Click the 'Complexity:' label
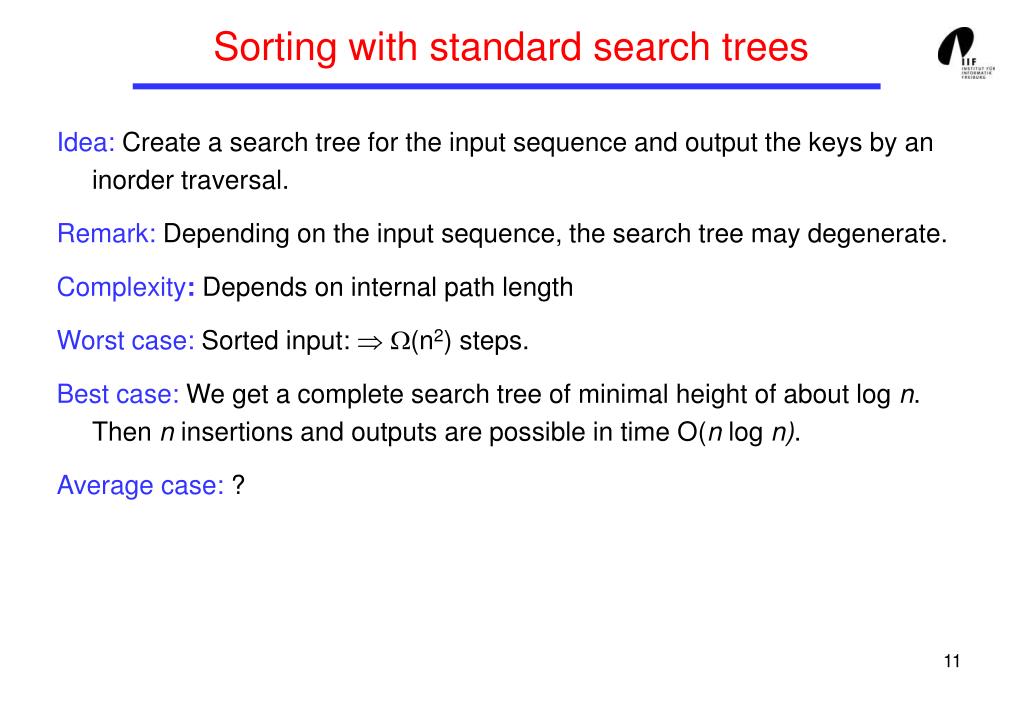1023x708 pixels. pyautogui.click(x=126, y=288)
